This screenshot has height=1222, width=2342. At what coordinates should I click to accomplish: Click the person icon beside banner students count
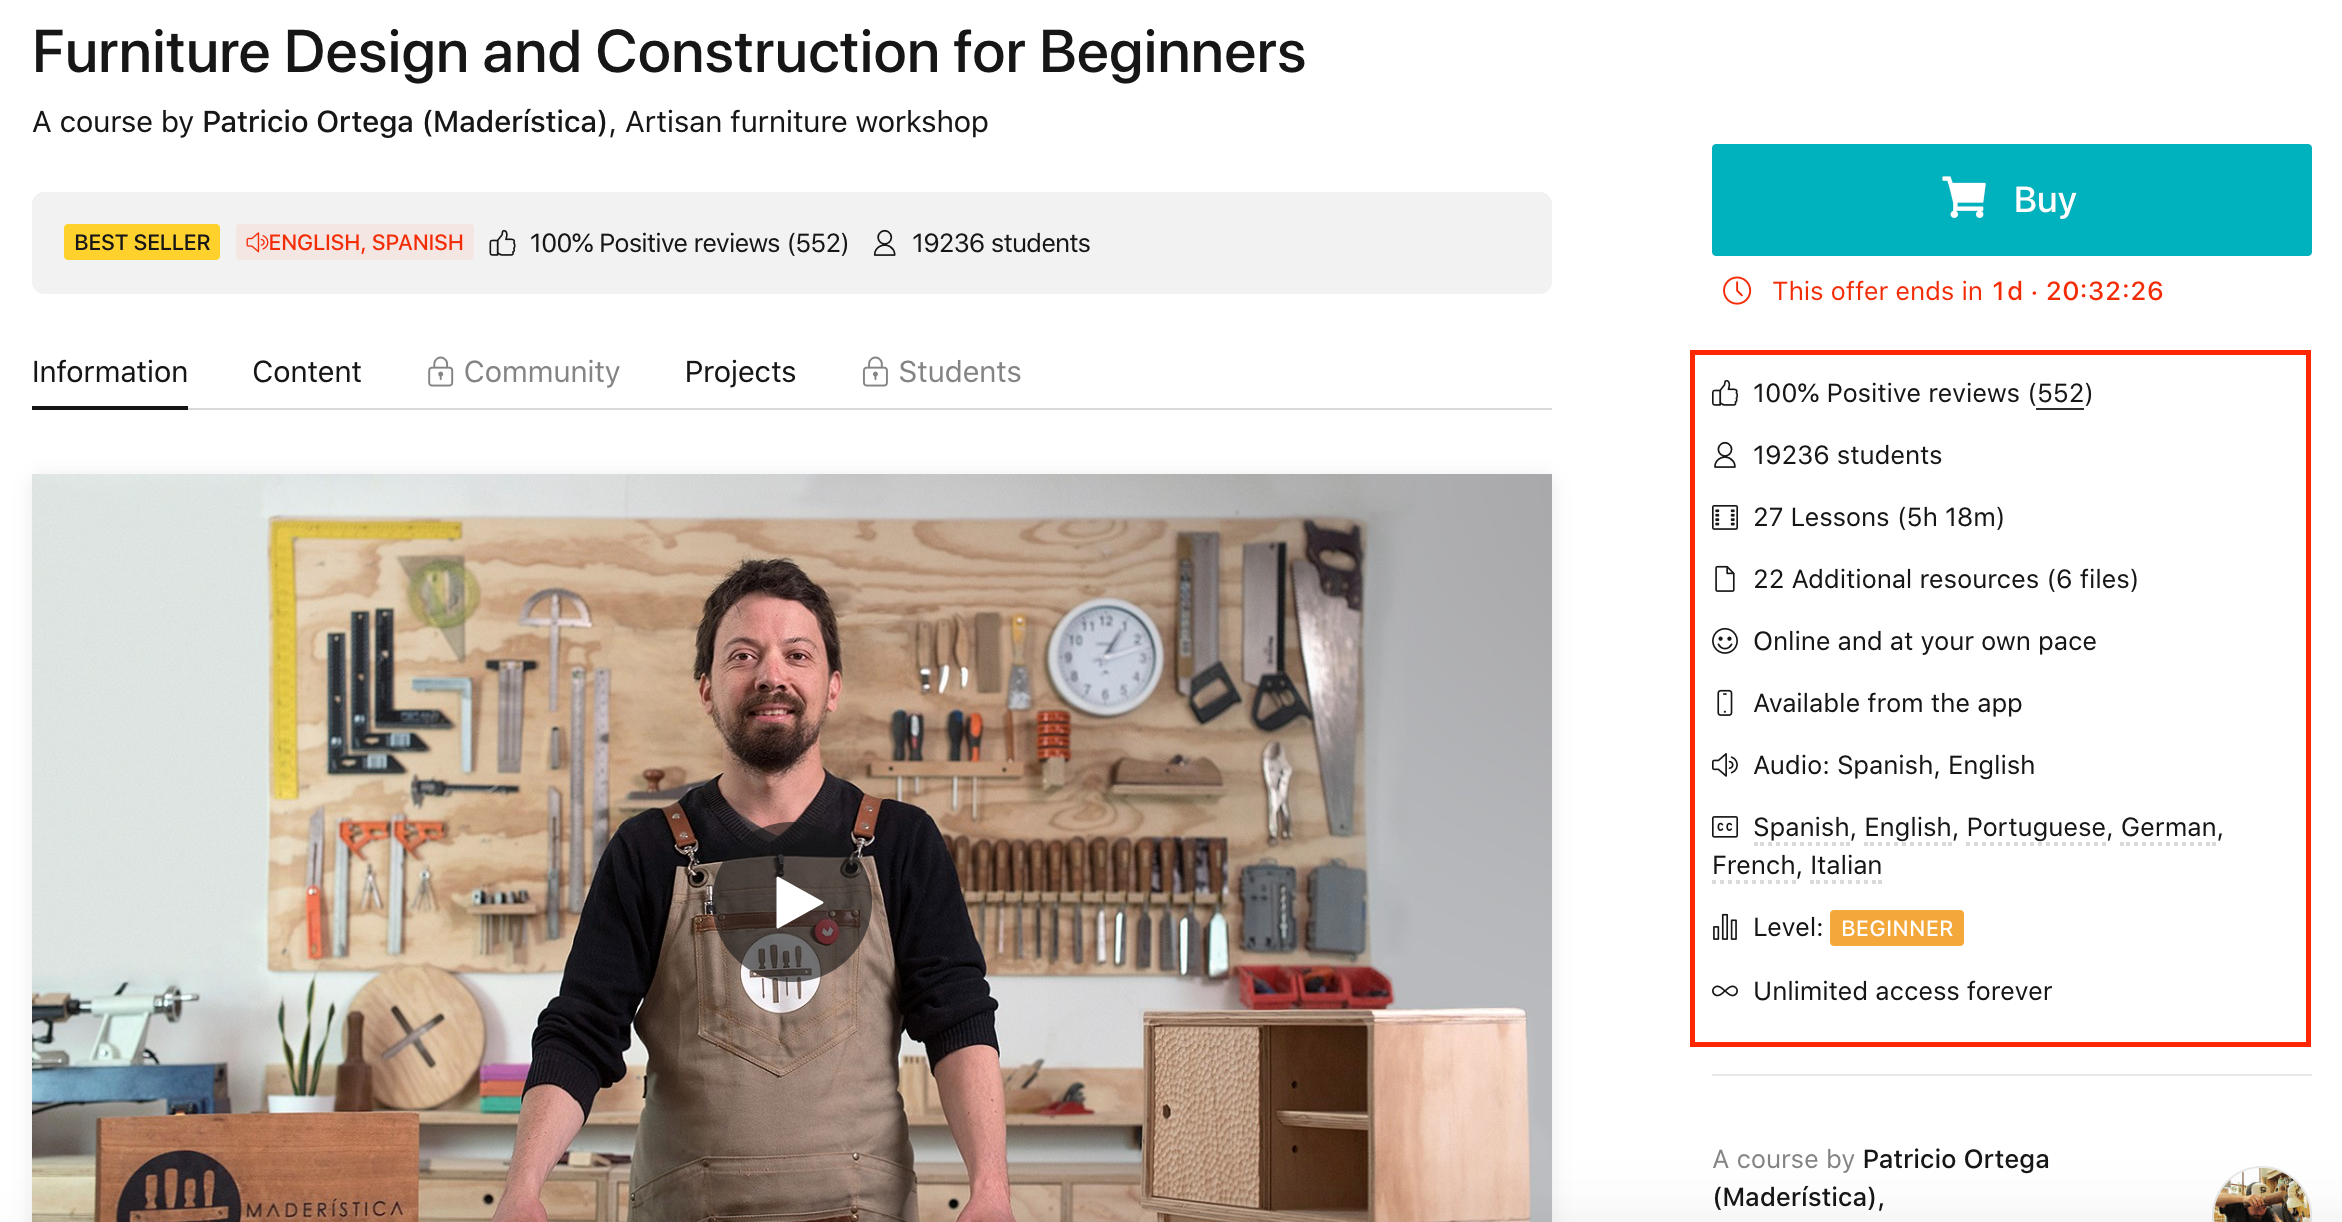[x=884, y=243]
